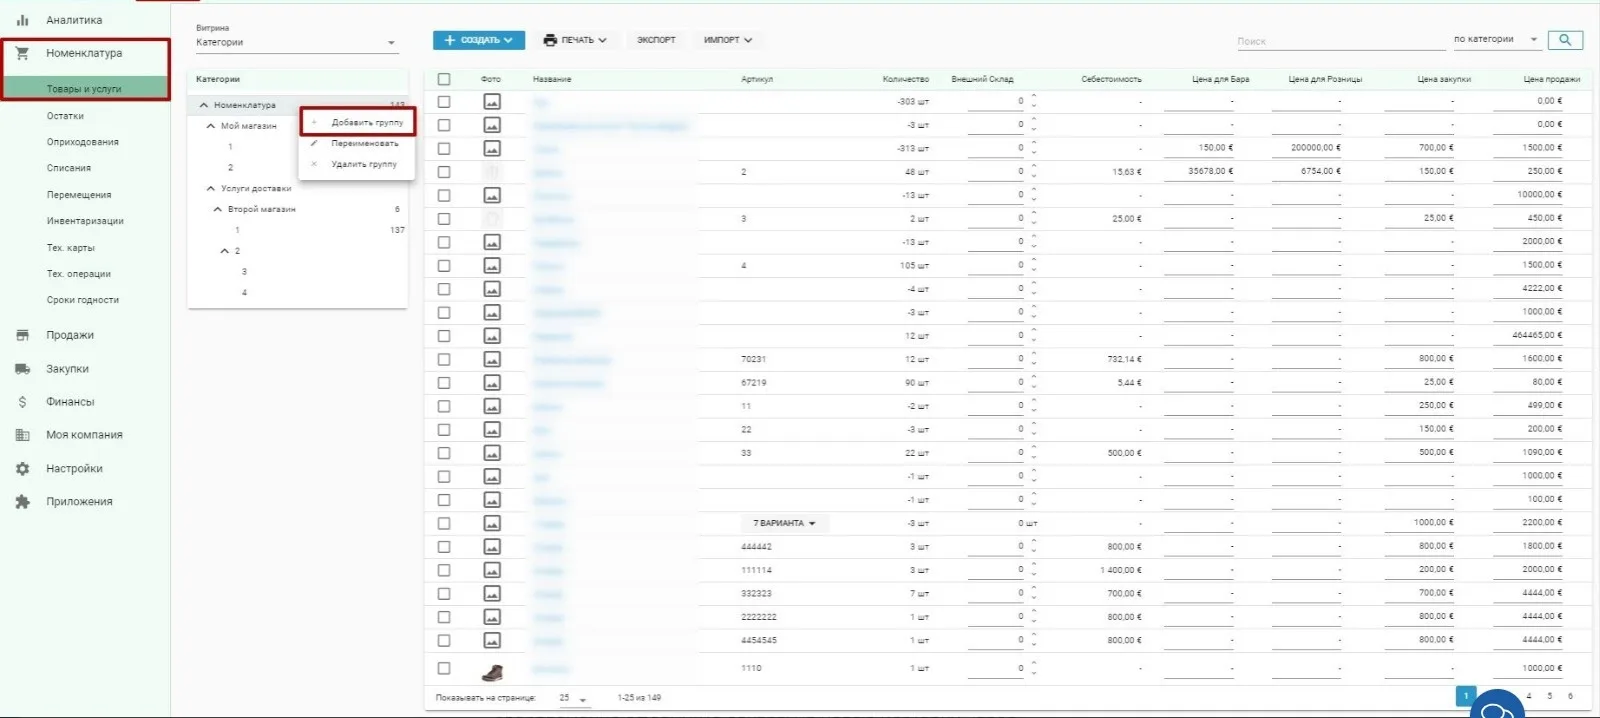Click into the Поиск search field
The image size is (1600, 718).
1340,41
